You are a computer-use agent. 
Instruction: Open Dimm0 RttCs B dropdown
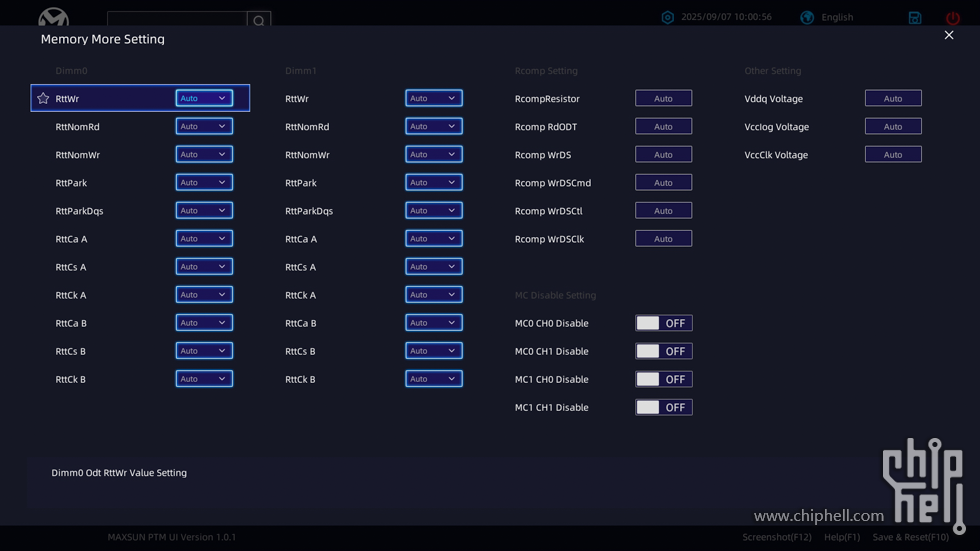click(x=204, y=351)
